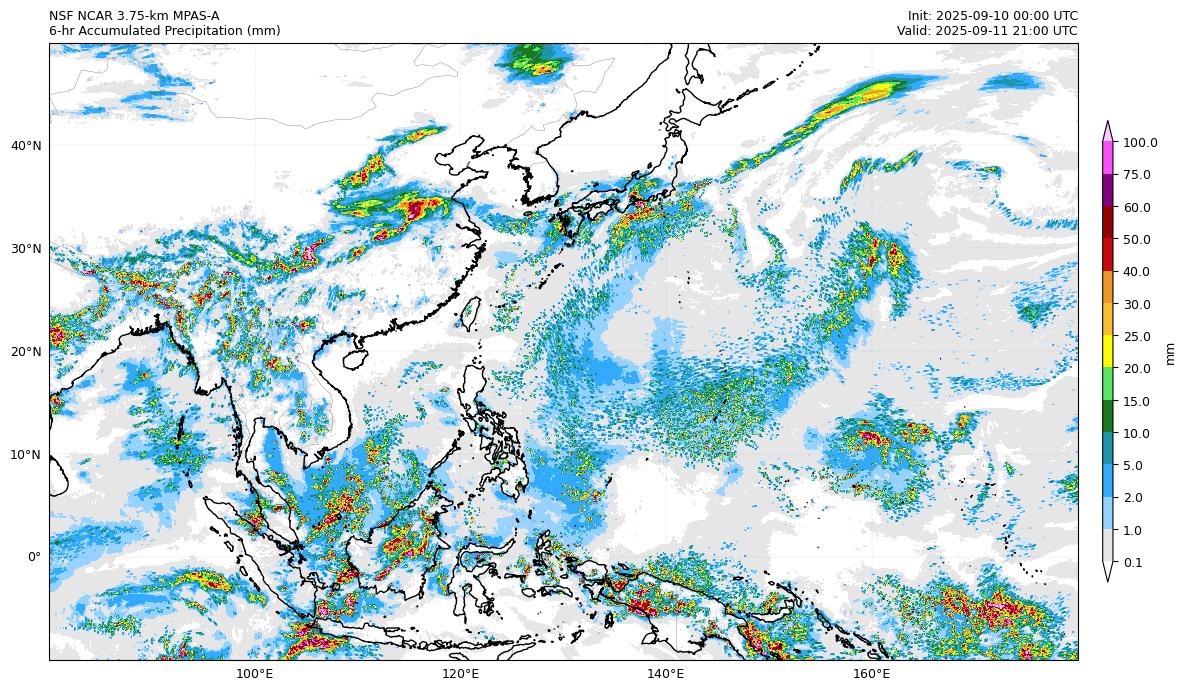
Task: Click the 100°E longitude axis label
Action: click(254, 674)
